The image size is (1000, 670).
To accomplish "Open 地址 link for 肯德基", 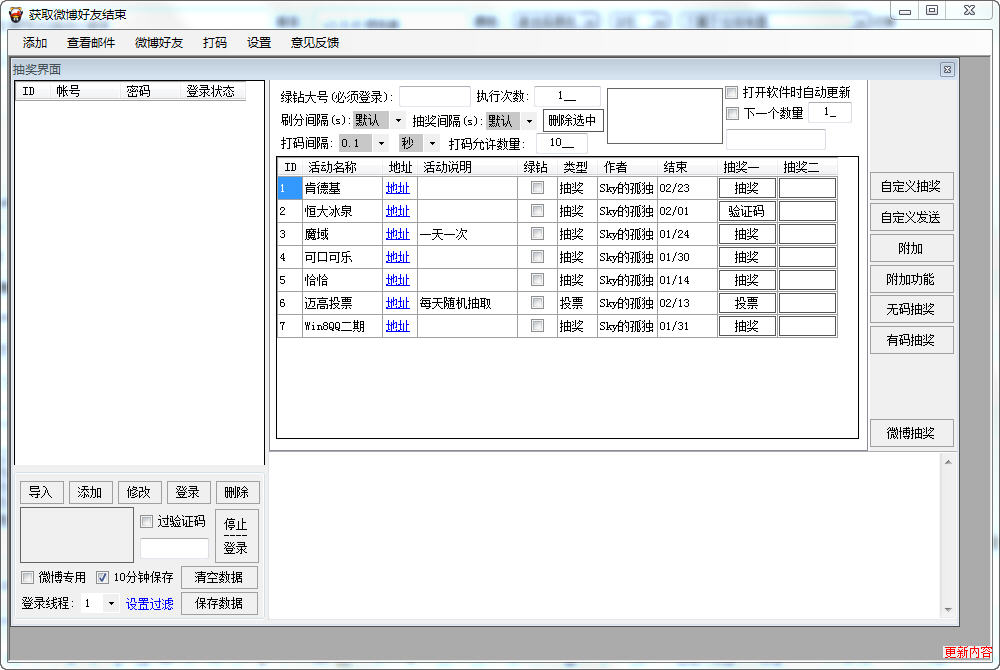I will tap(397, 188).
